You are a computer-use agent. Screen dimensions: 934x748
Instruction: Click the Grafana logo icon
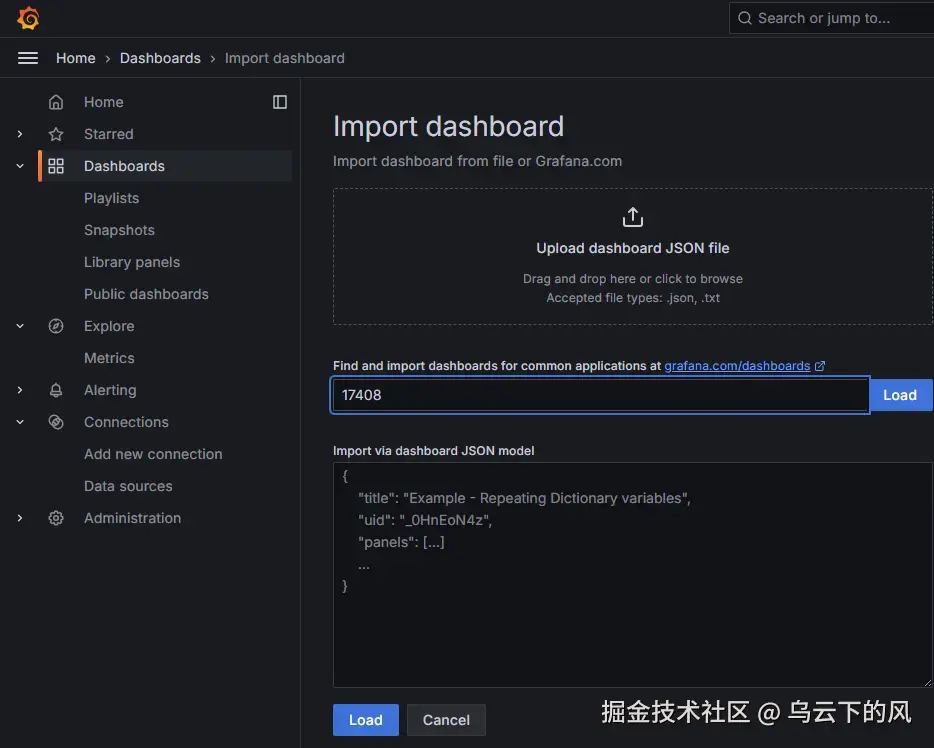click(28, 18)
